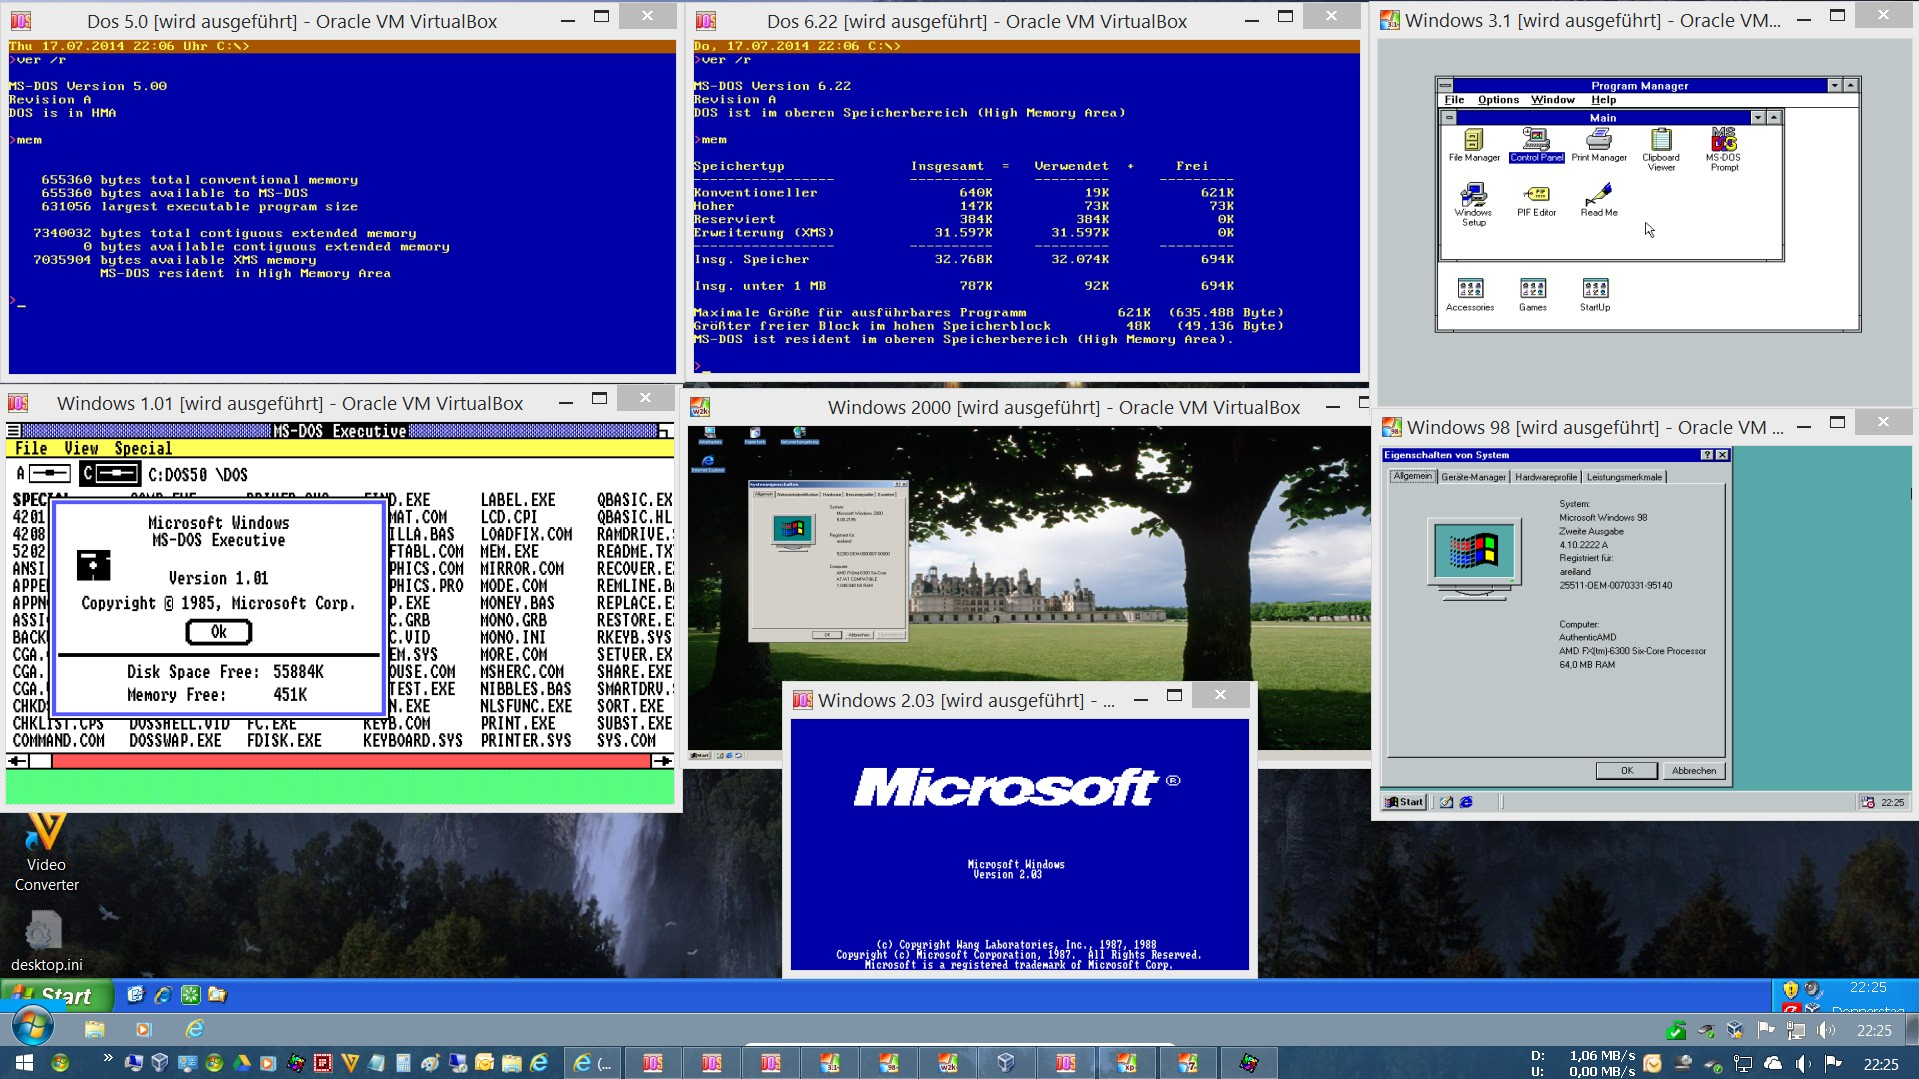
Task: Select NIBBLES.BAS in the file list
Action: (x=526, y=689)
